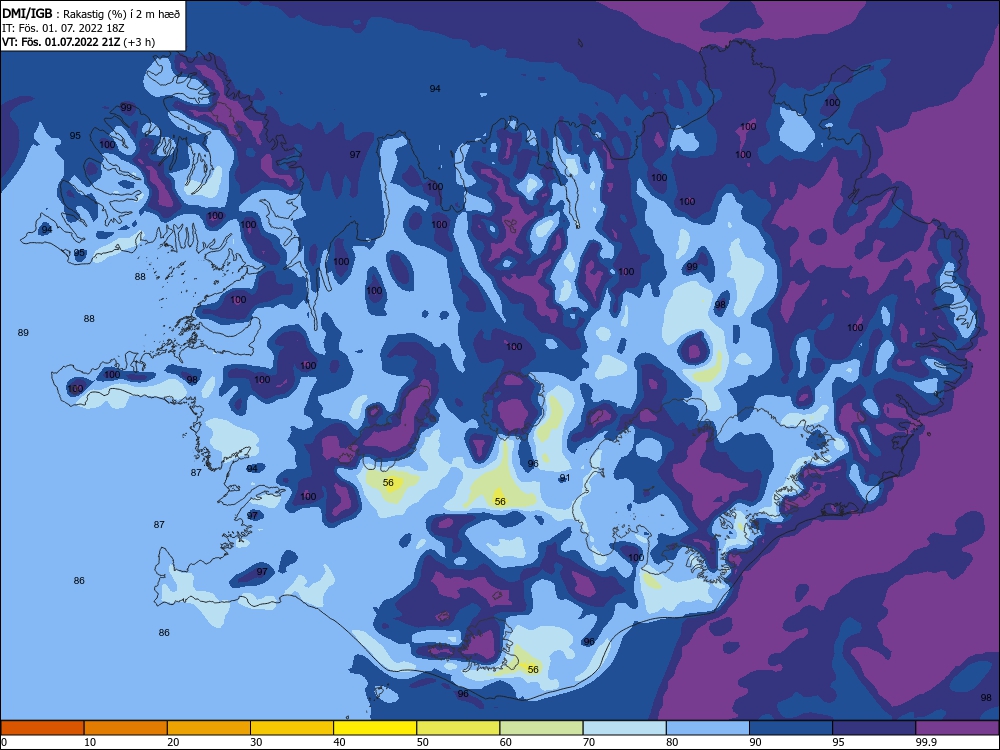Click the legend scale label 20
This screenshot has height=750, width=1000.
pos(173,742)
